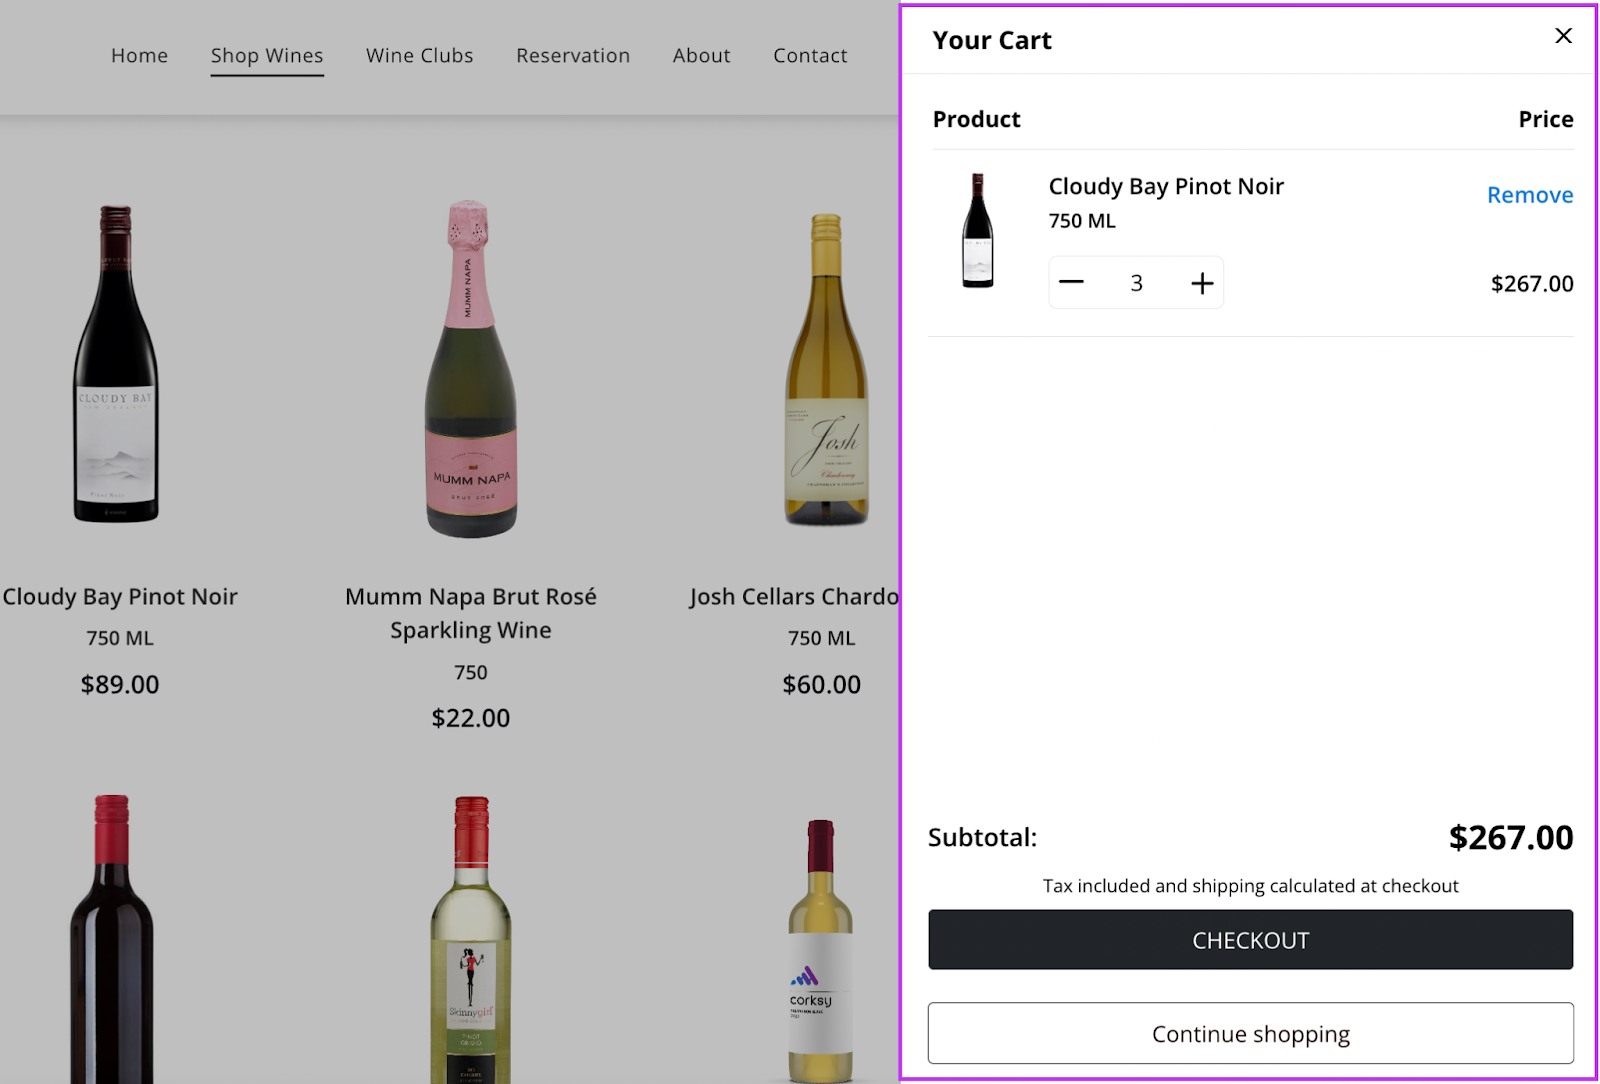Open Wine Clubs navigation link
The image size is (1600, 1084).
(419, 56)
